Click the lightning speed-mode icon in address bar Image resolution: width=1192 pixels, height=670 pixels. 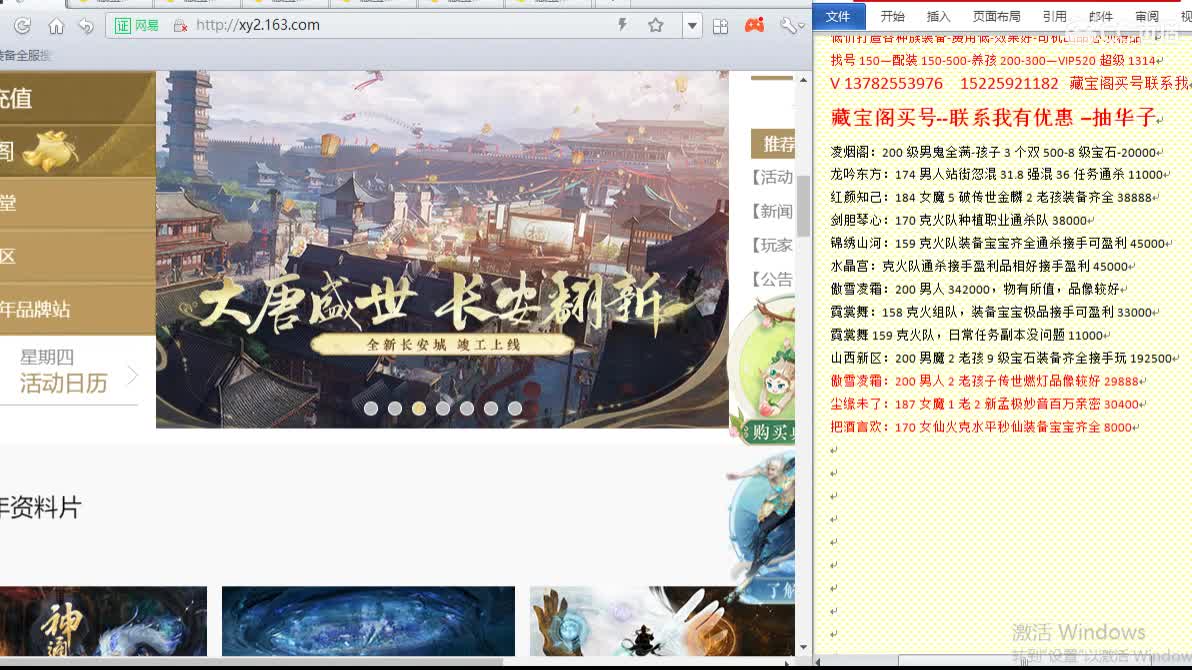tap(623, 25)
